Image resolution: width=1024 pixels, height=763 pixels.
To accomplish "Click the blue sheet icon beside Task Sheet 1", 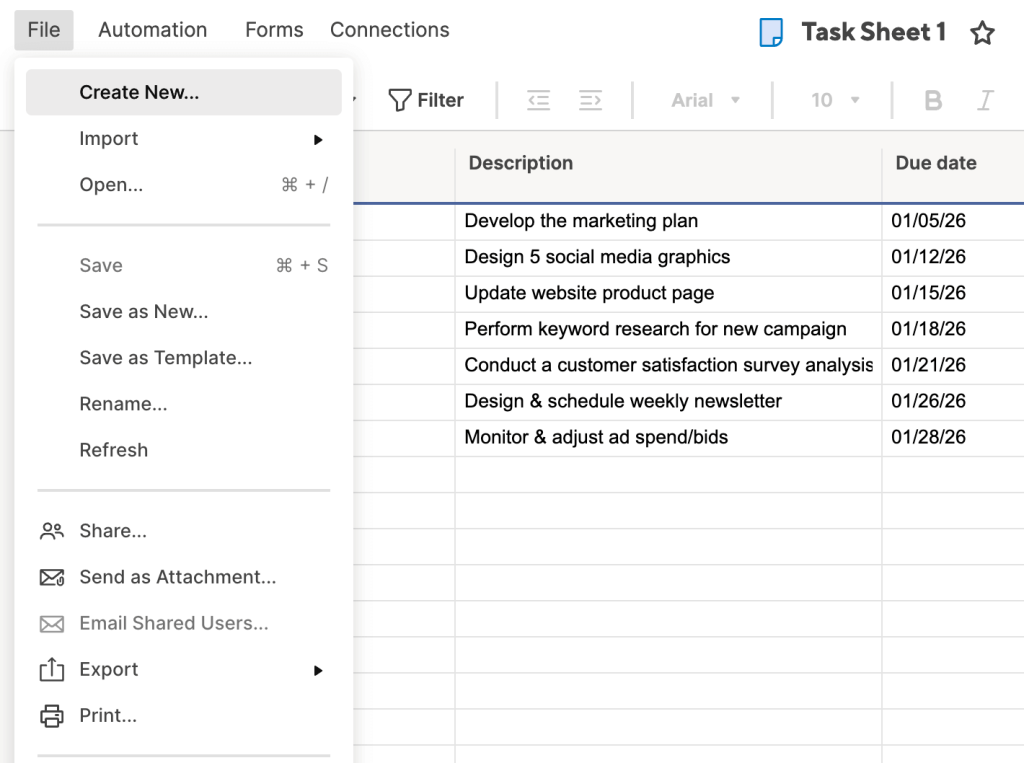I will click(771, 33).
